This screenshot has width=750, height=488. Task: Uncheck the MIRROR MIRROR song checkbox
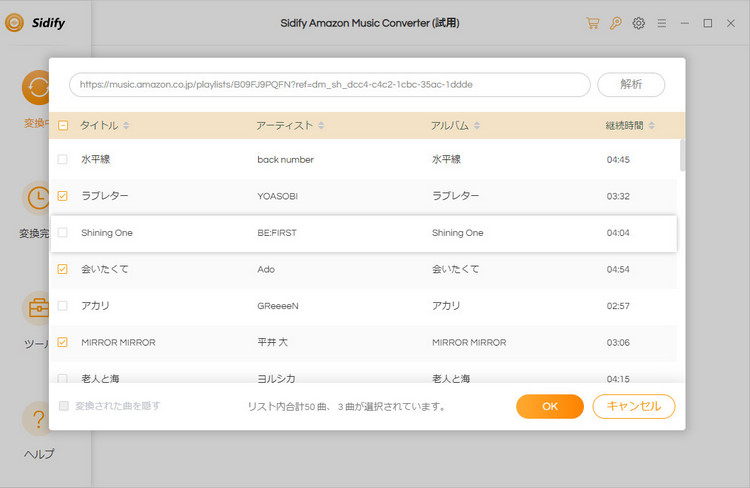tap(63, 342)
